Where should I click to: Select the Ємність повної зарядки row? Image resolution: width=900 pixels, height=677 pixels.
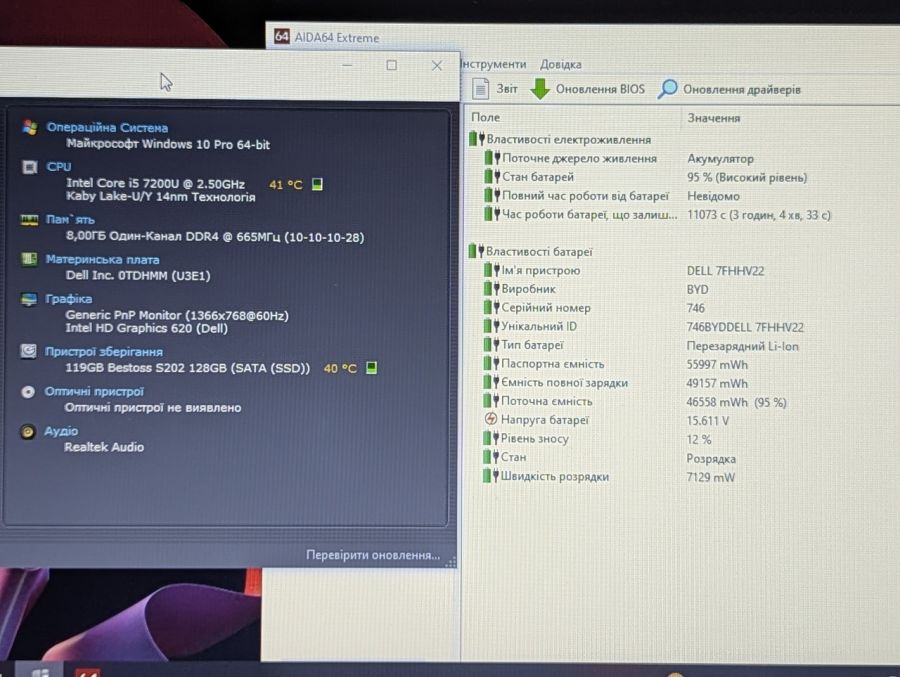[615, 383]
